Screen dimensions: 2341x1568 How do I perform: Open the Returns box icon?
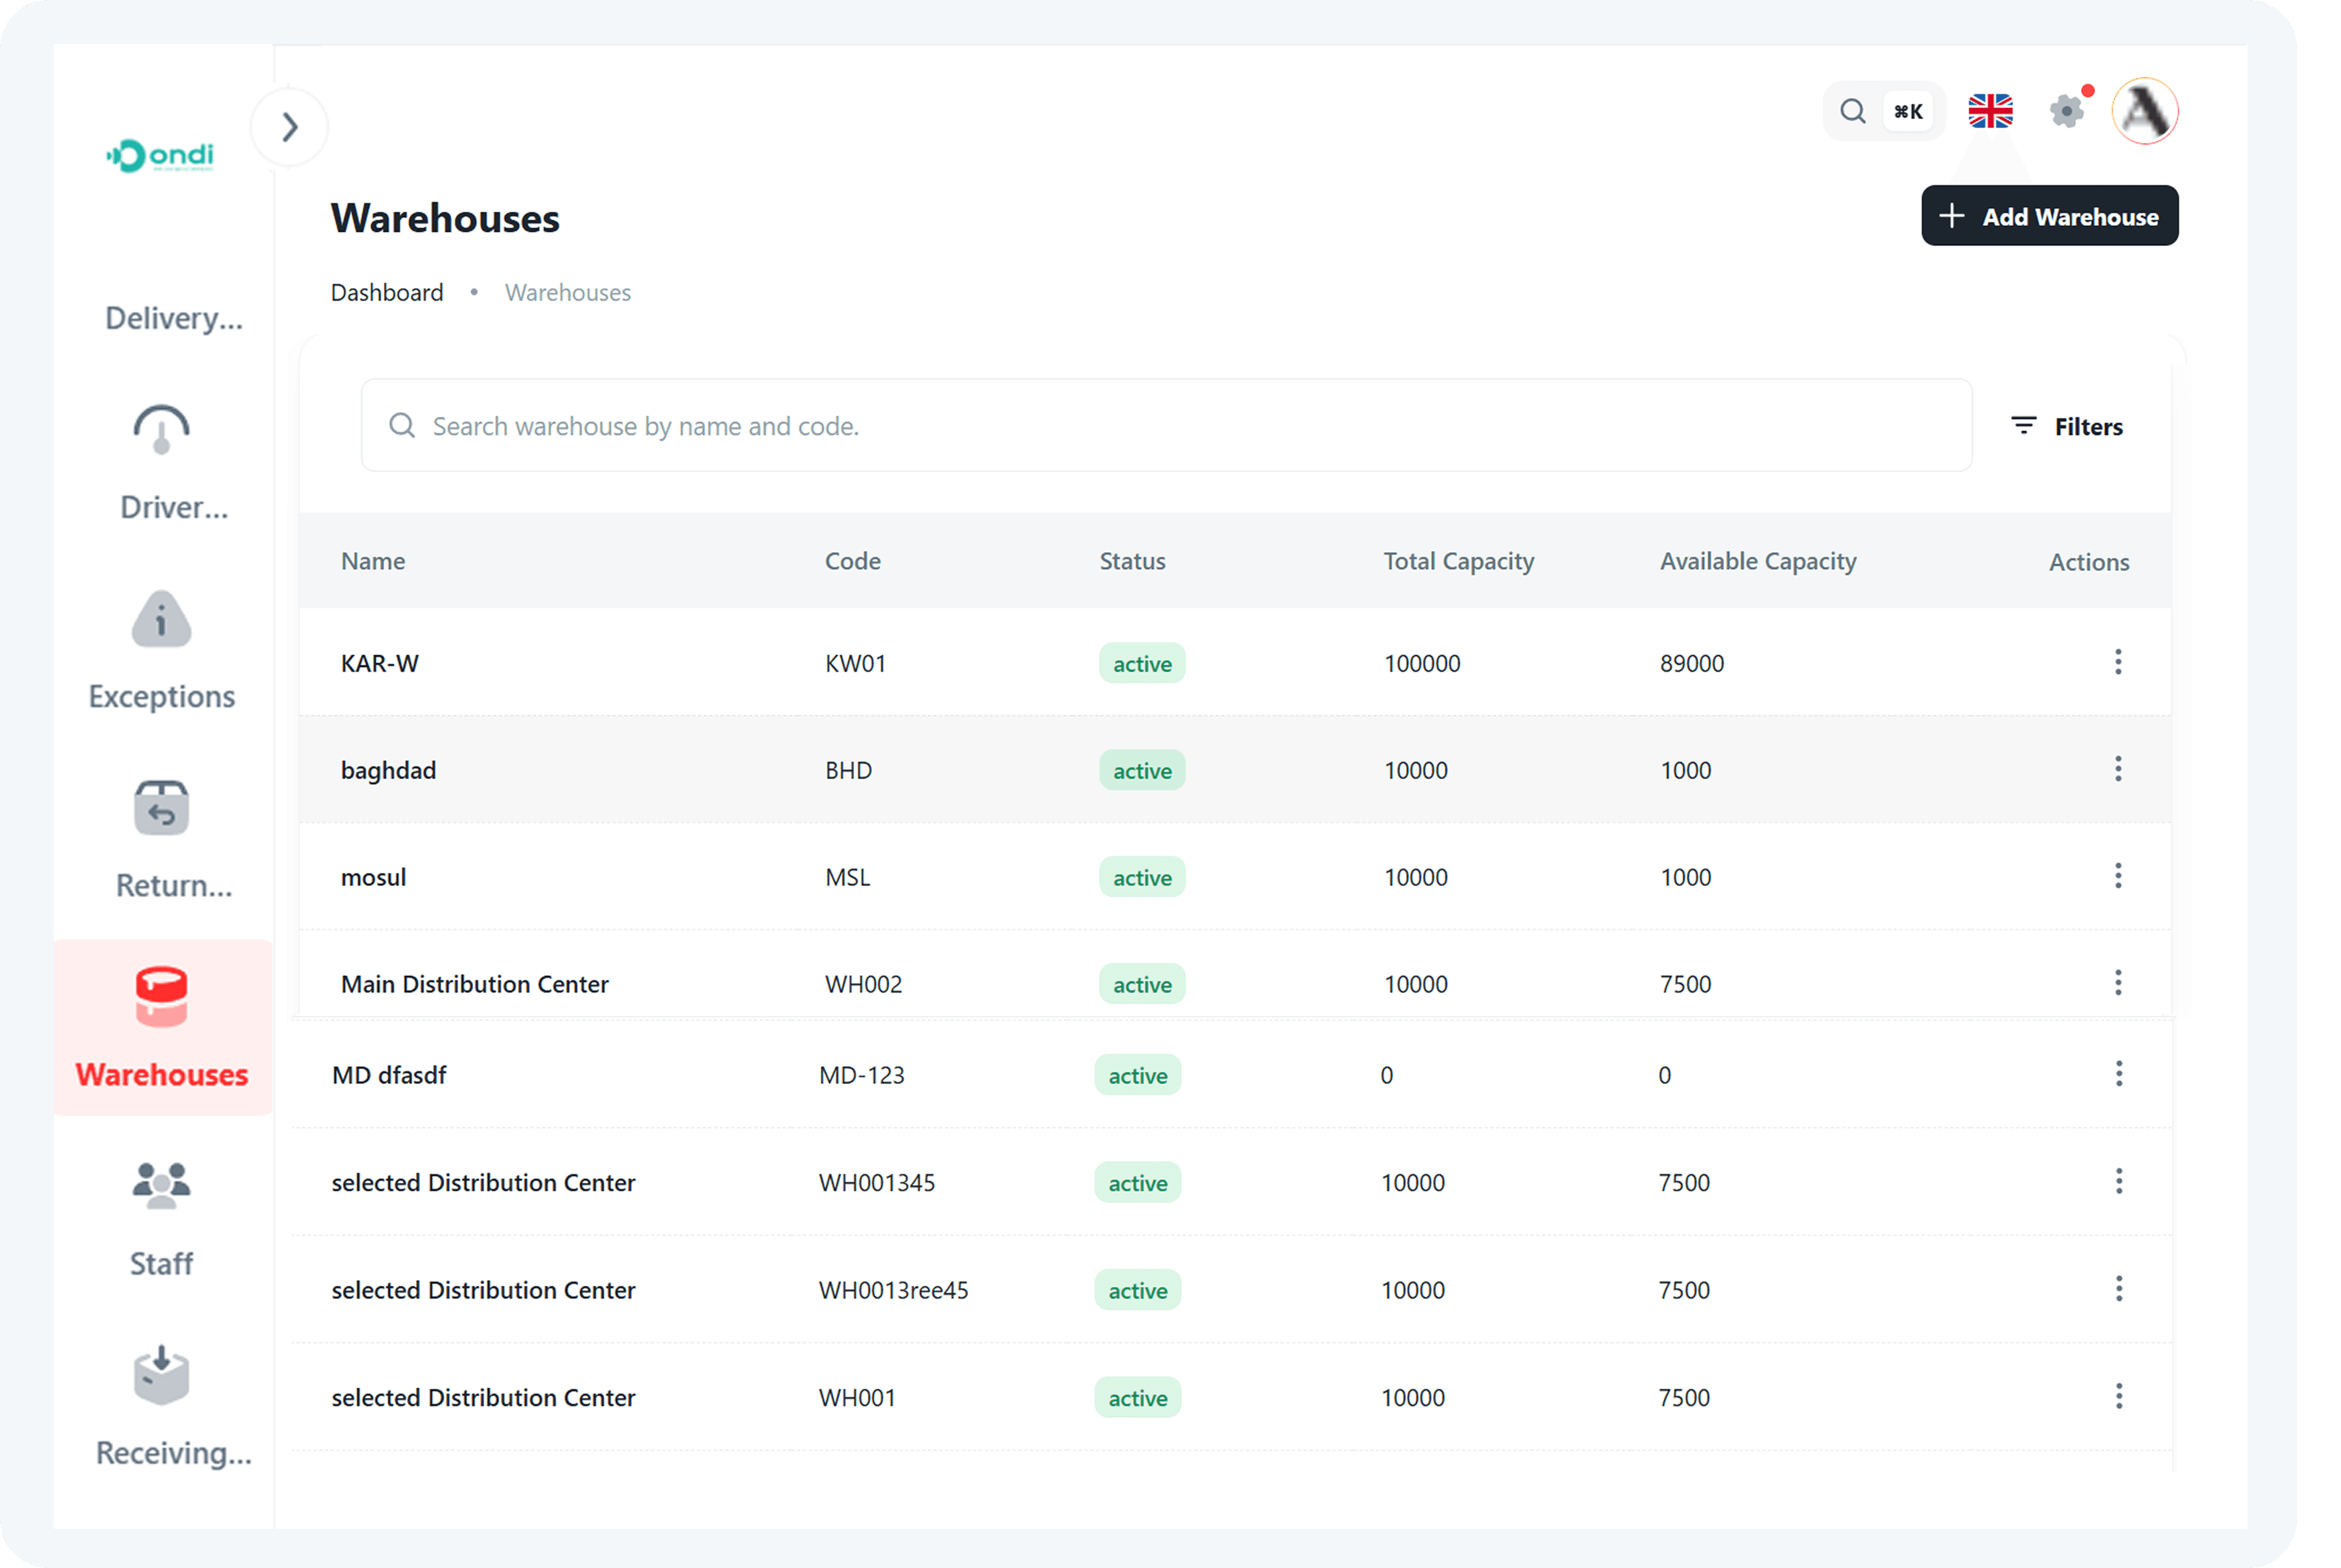click(x=161, y=808)
